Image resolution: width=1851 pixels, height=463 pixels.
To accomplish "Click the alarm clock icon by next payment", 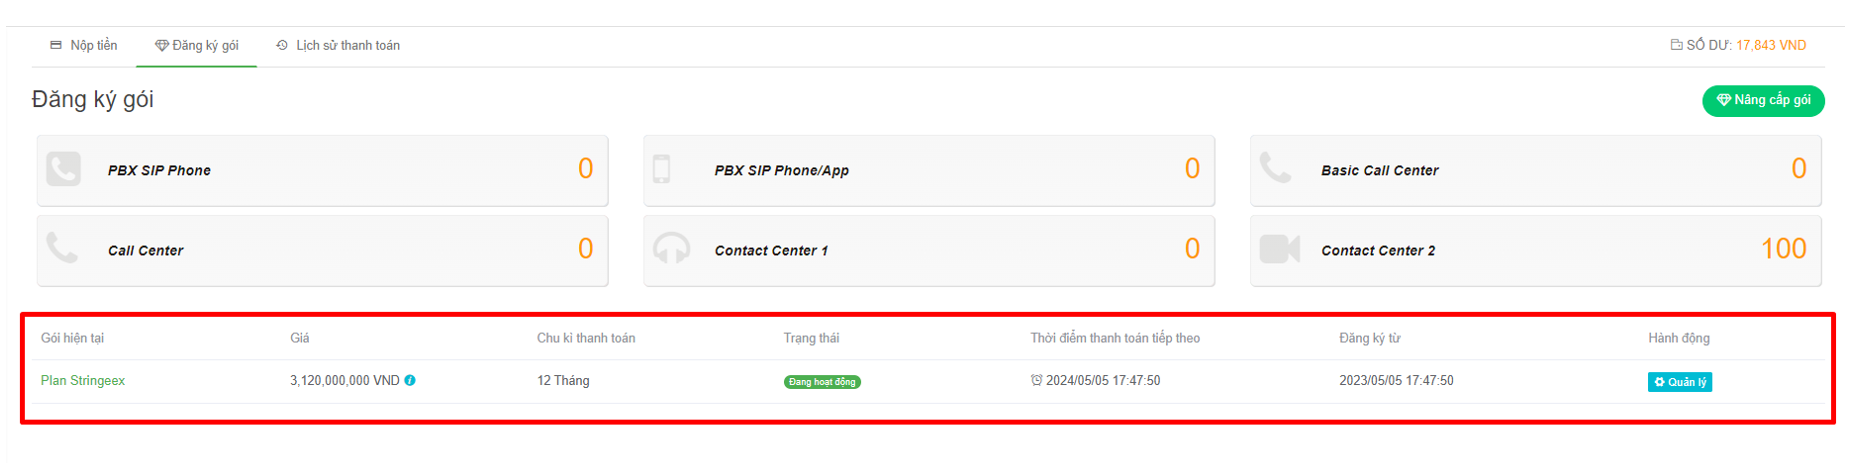I will point(1037,380).
